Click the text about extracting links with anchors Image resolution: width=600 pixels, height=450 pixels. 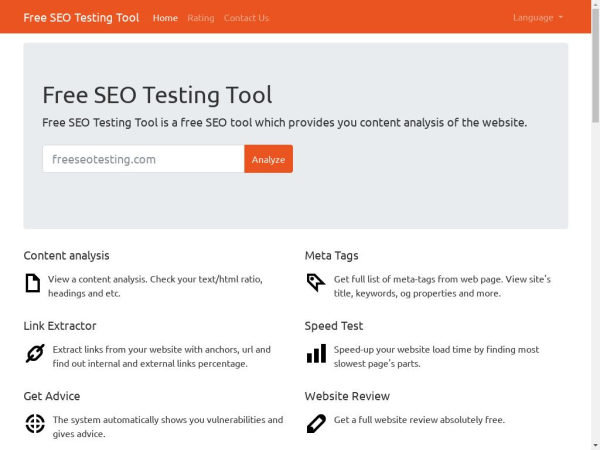click(x=161, y=356)
